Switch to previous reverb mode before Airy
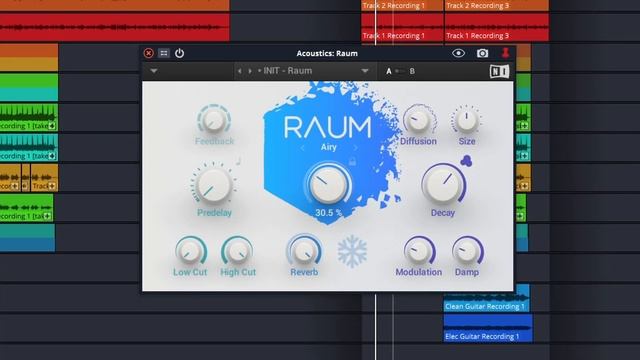Viewport: 640px width, 360px height. [x=302, y=148]
